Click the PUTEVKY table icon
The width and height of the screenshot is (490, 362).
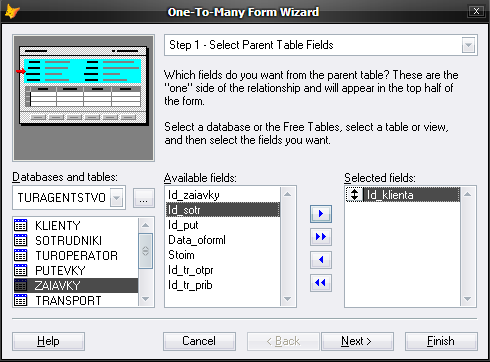click(21, 270)
